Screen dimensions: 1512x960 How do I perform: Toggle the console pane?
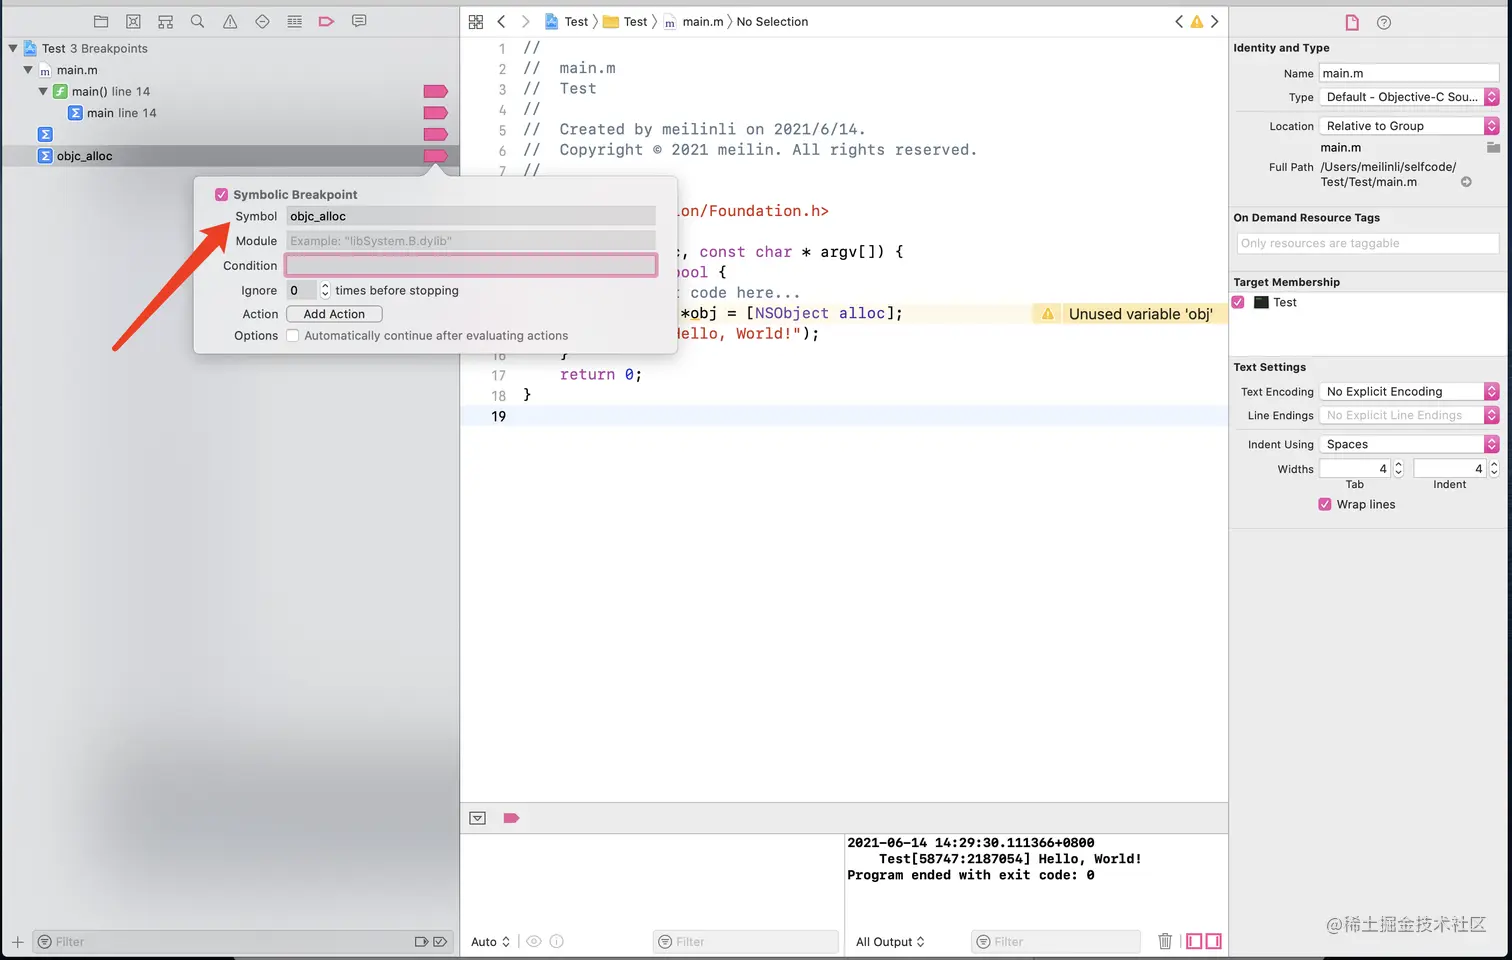tap(1213, 941)
